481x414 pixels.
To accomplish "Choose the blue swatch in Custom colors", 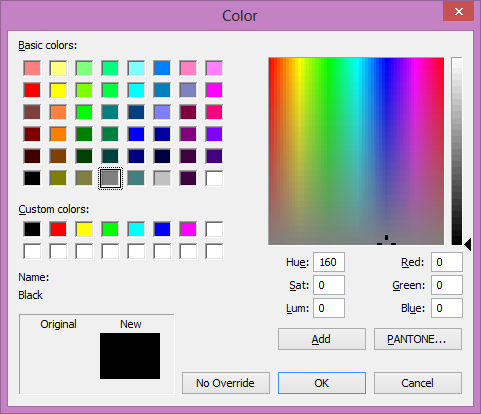I will coord(162,229).
